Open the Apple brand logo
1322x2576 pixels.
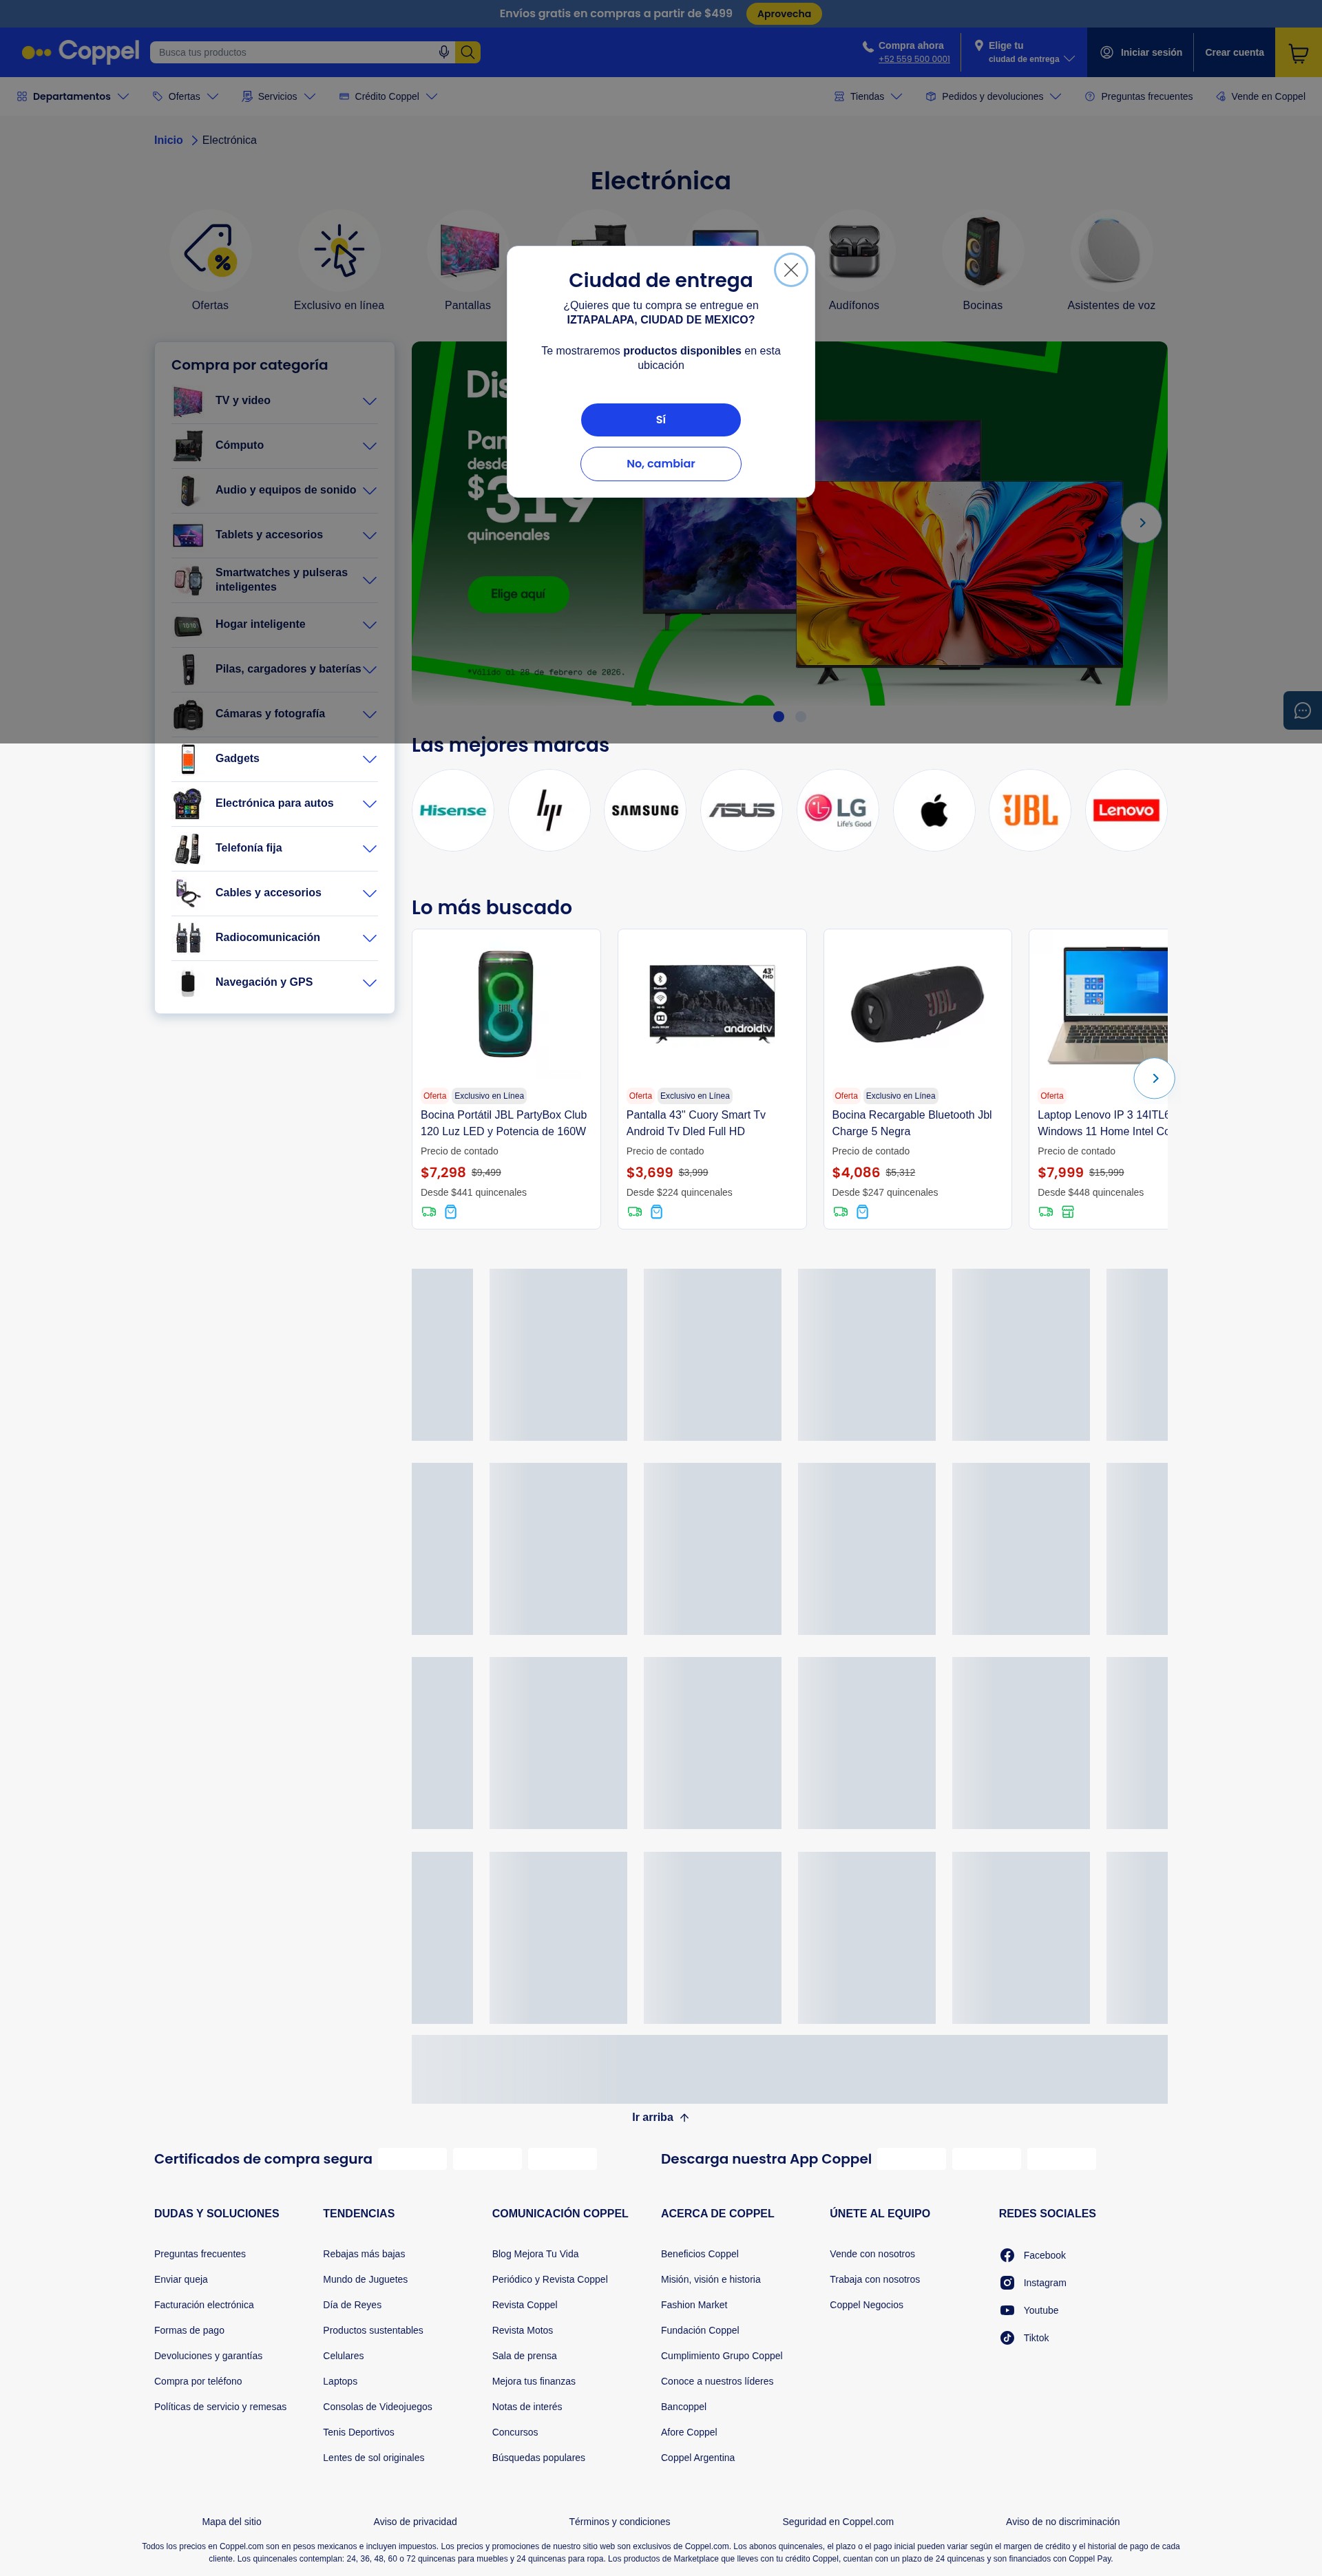point(934,810)
